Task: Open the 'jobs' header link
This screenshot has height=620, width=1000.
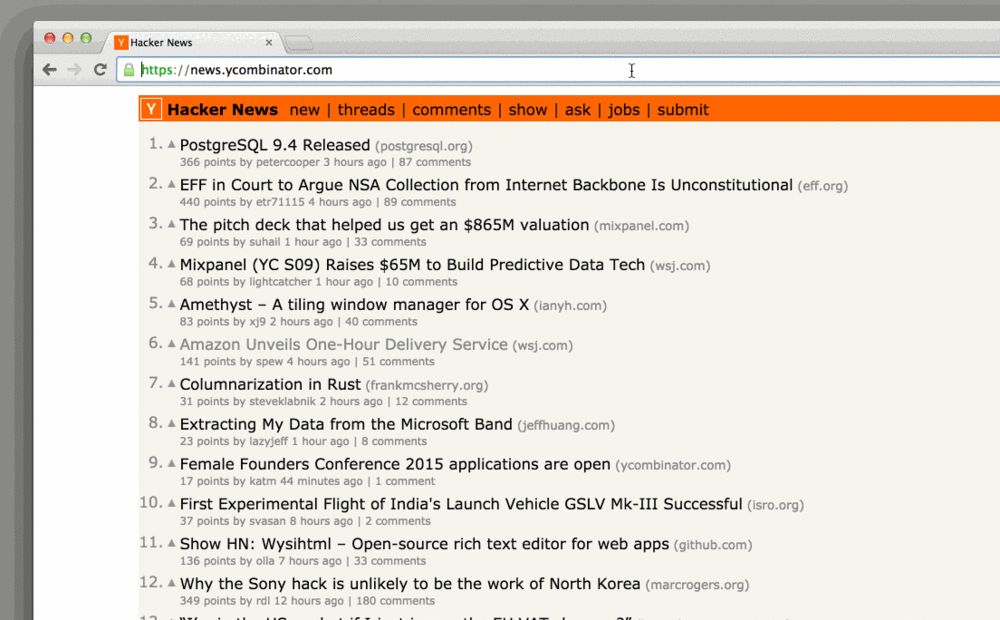Action: coord(624,110)
